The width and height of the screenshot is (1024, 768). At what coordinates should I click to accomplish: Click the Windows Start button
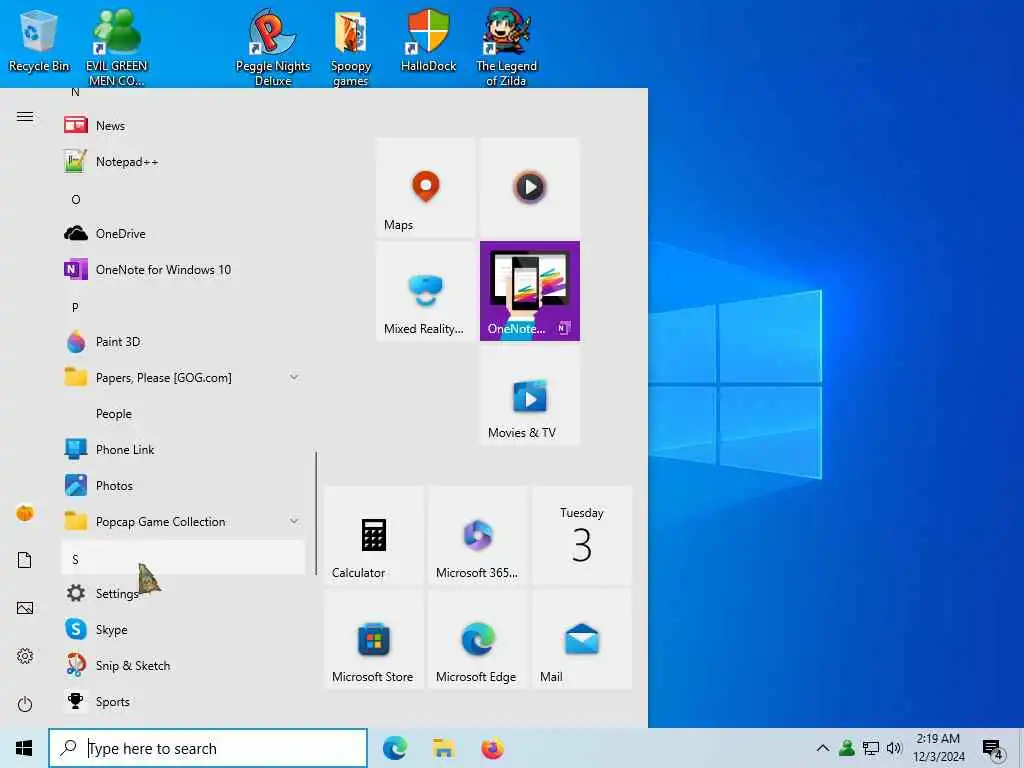click(x=24, y=748)
